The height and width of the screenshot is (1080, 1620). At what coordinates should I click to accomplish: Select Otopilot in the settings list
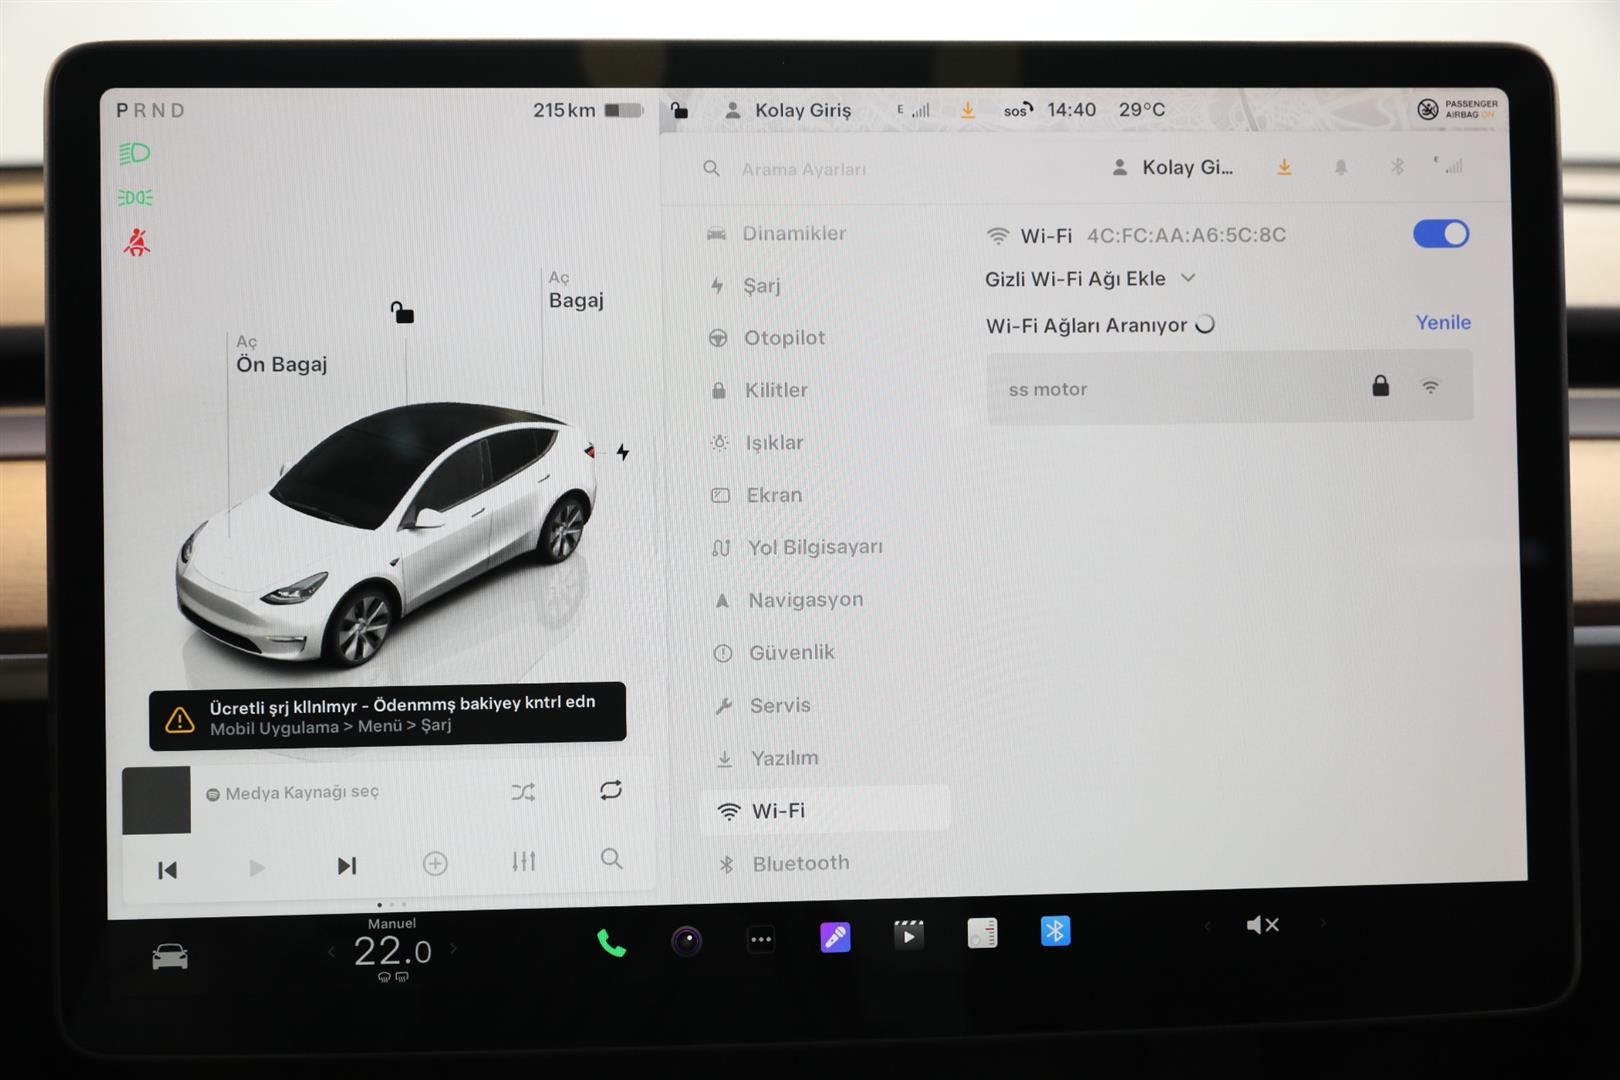[767, 338]
